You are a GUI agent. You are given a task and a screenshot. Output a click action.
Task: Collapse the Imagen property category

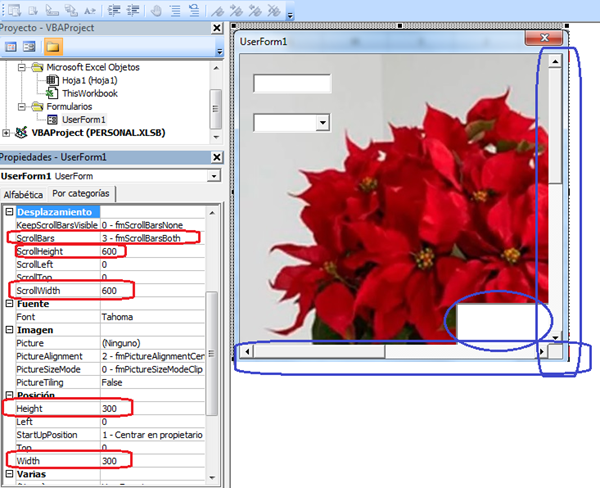tap(10, 330)
